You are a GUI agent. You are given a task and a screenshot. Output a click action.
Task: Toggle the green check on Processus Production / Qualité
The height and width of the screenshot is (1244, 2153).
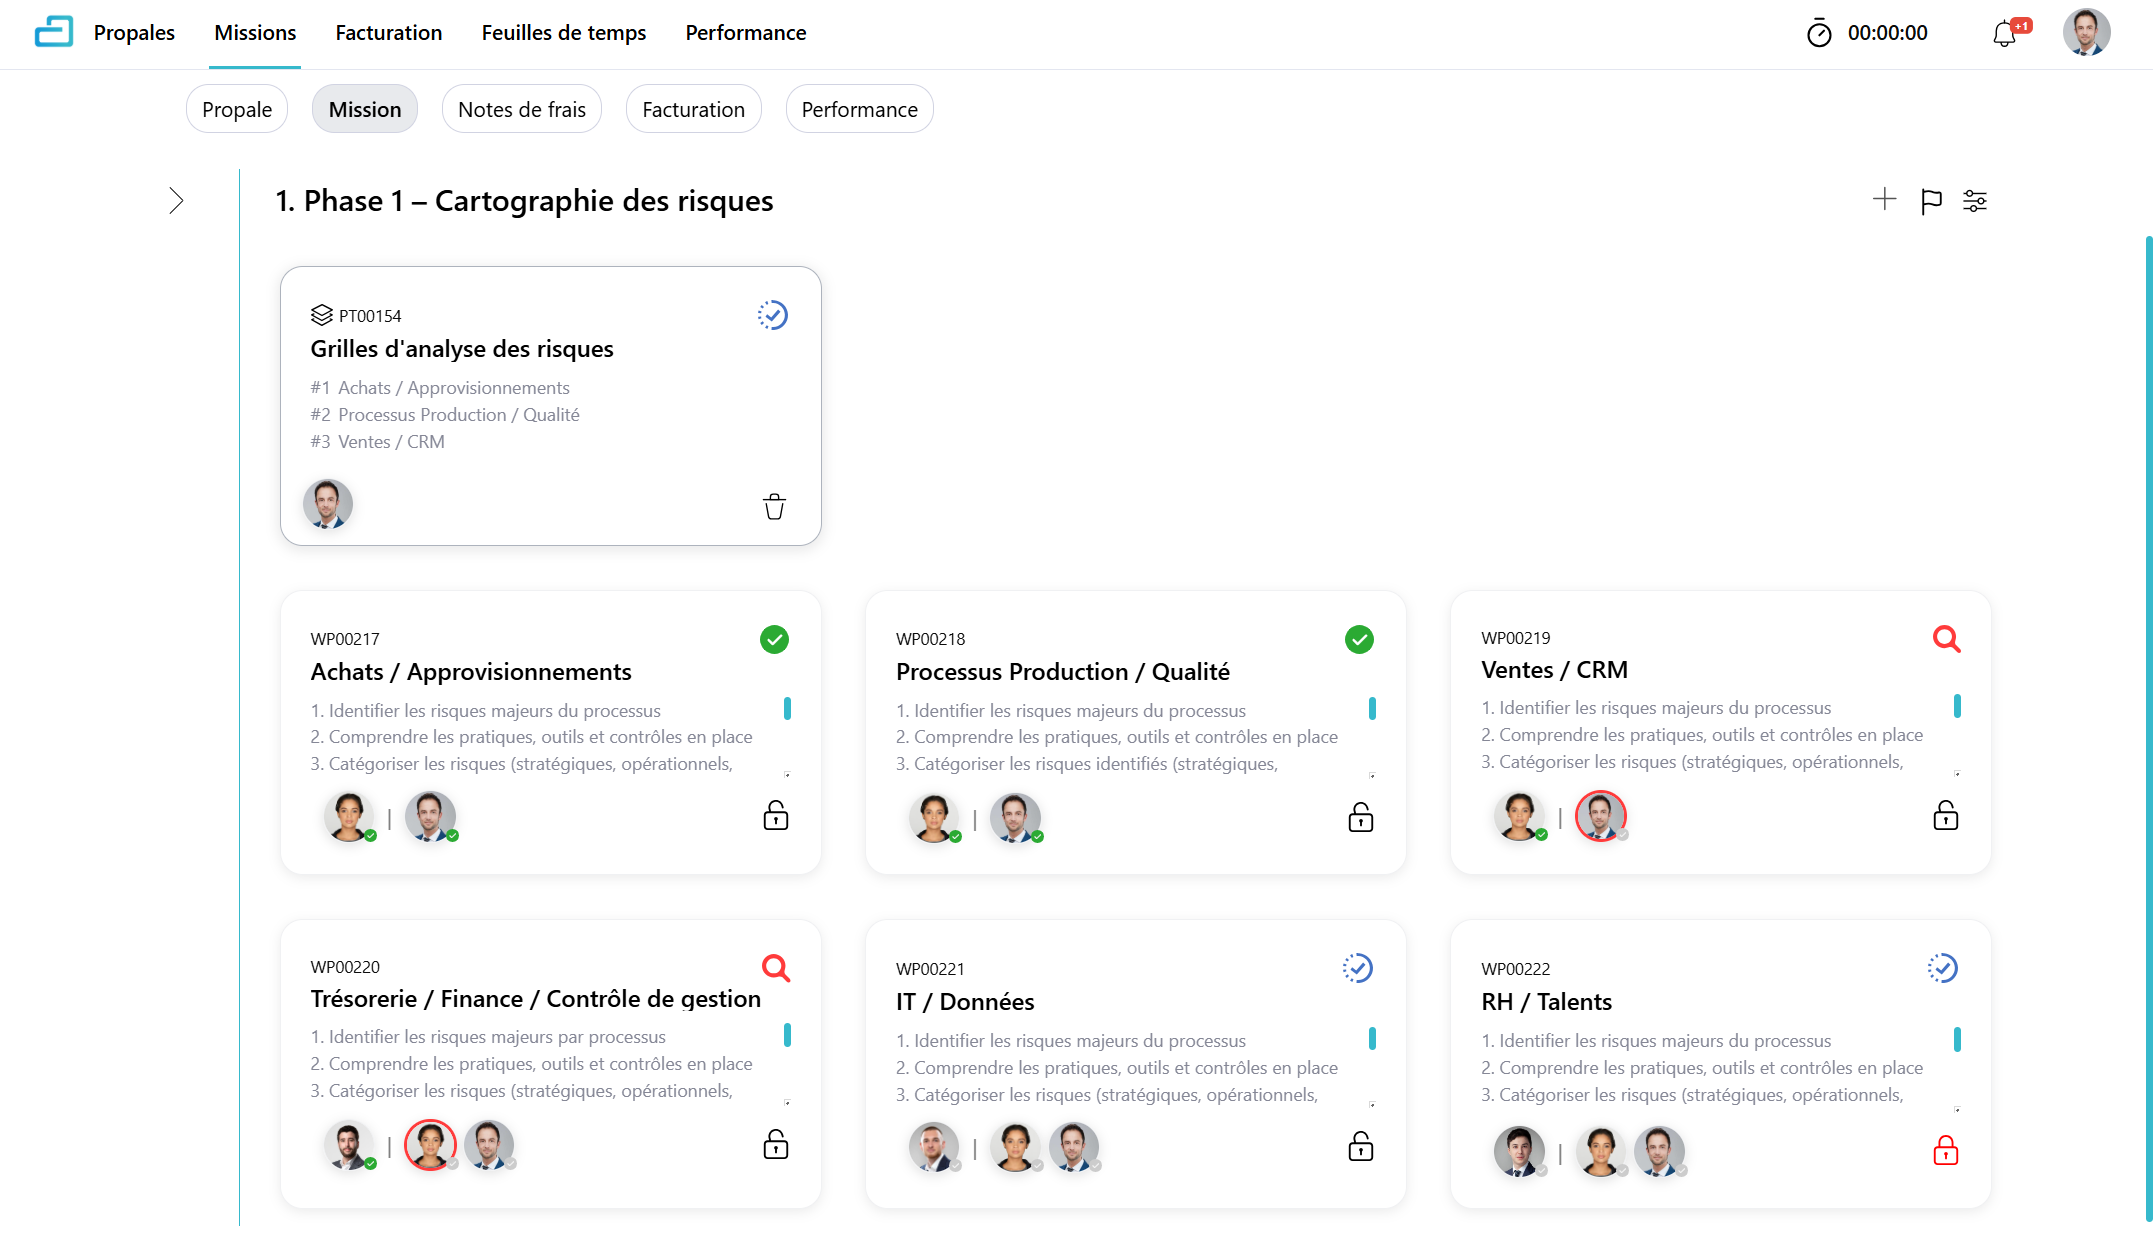[1359, 639]
